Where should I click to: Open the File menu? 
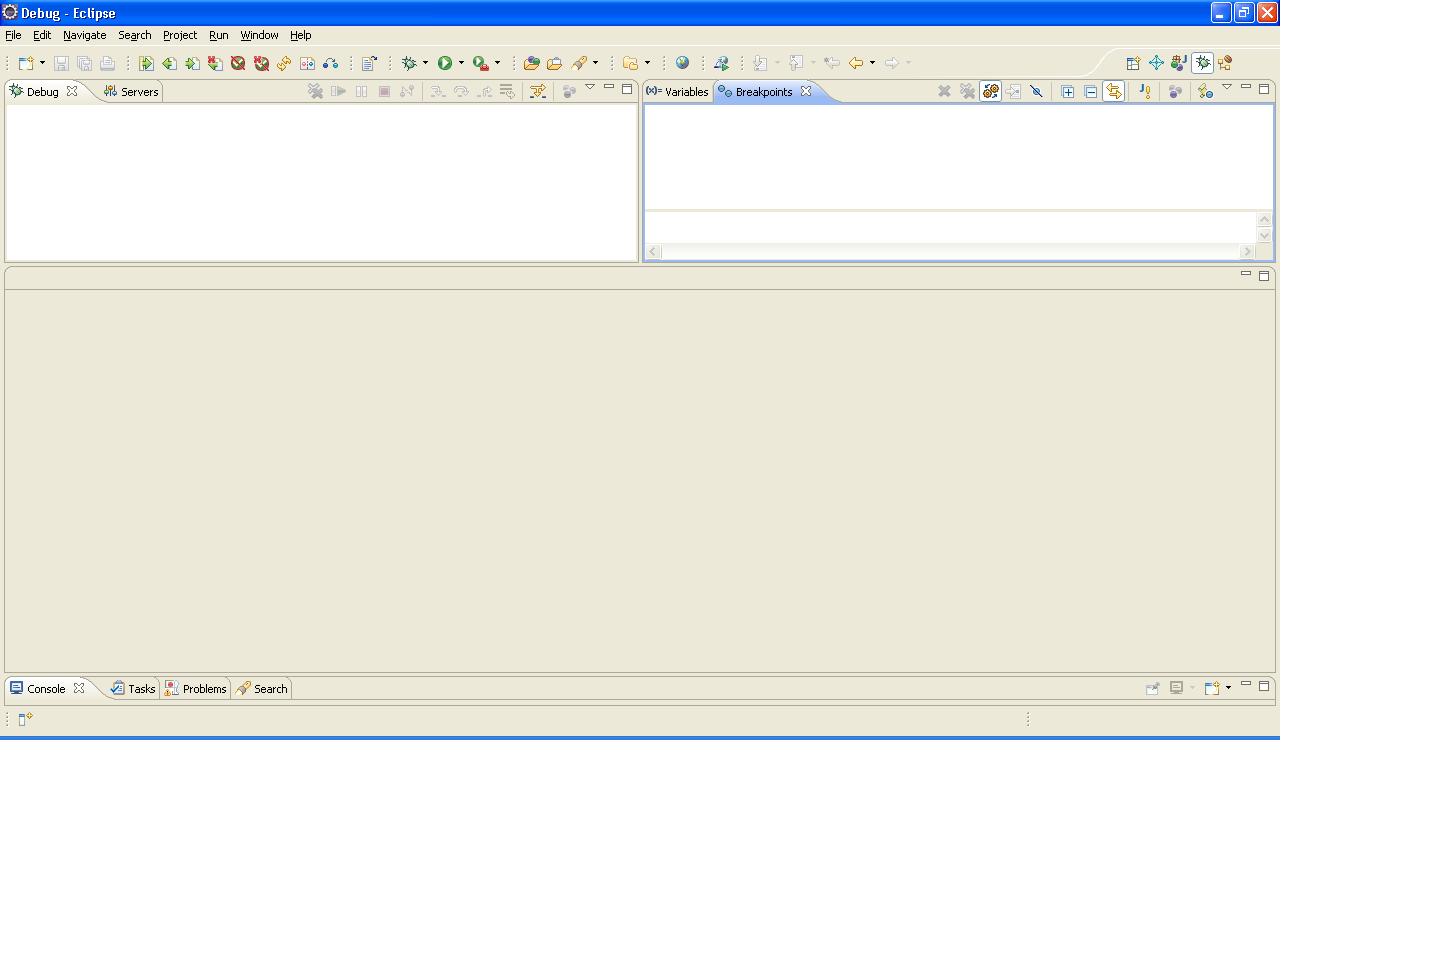13,35
